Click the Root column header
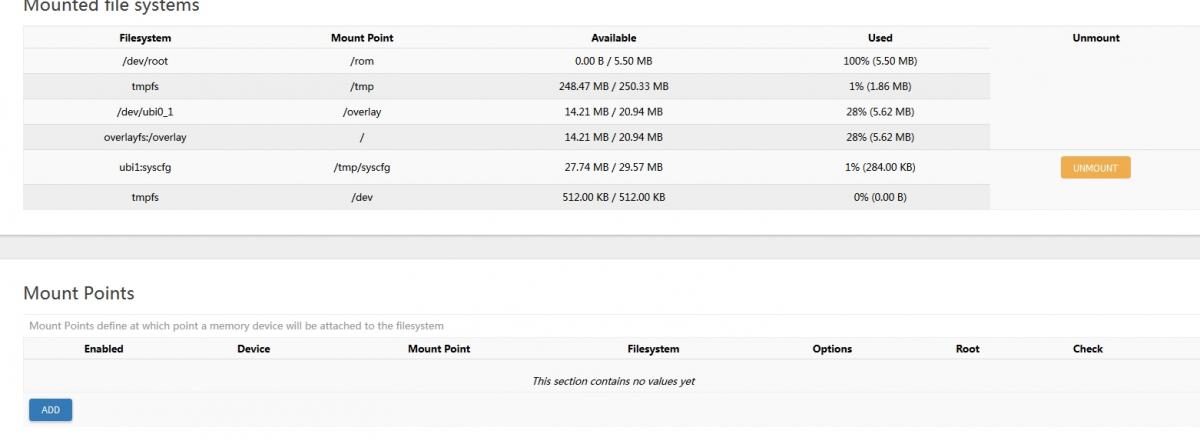This screenshot has height=441, width=1200. coord(968,349)
